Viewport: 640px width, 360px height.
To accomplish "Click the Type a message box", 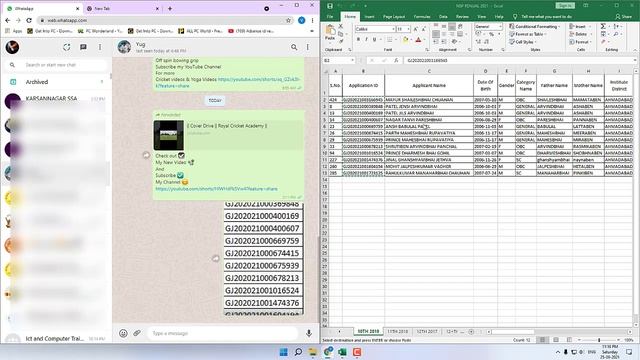I will (x=222, y=333).
